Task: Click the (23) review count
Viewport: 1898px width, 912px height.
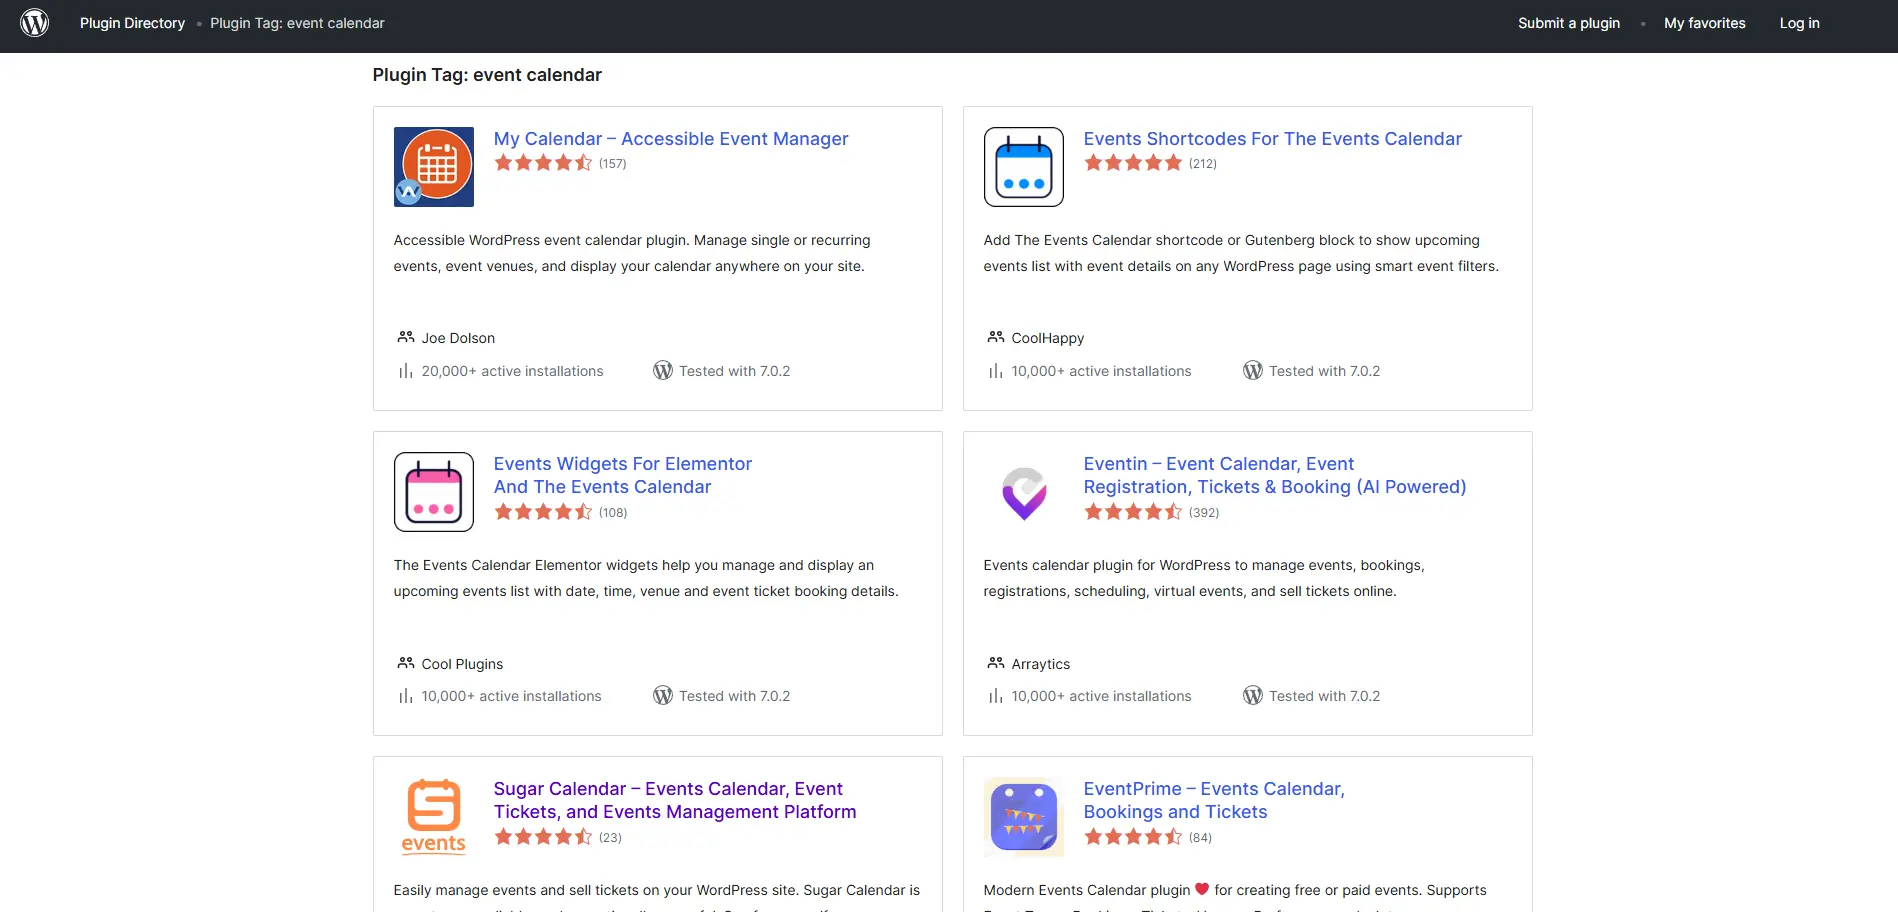Action: [610, 838]
